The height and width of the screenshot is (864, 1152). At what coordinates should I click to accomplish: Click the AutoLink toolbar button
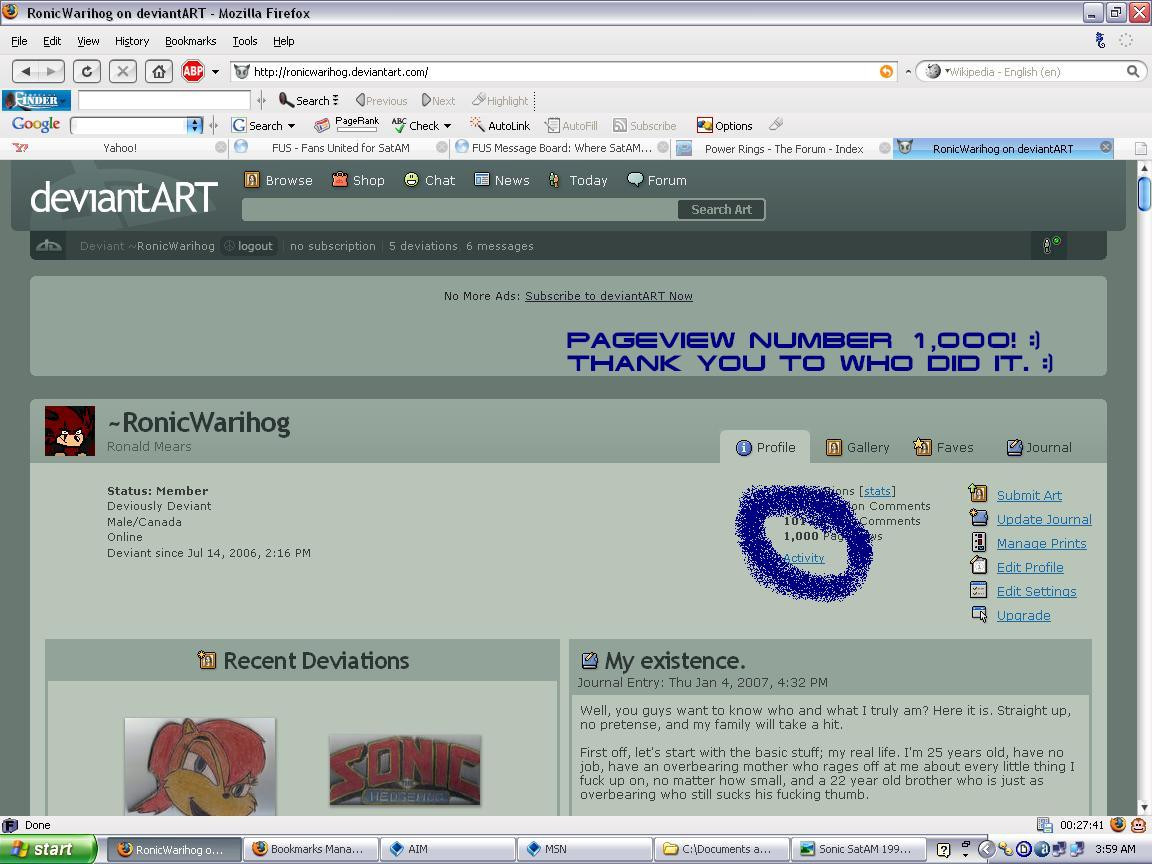(x=500, y=126)
